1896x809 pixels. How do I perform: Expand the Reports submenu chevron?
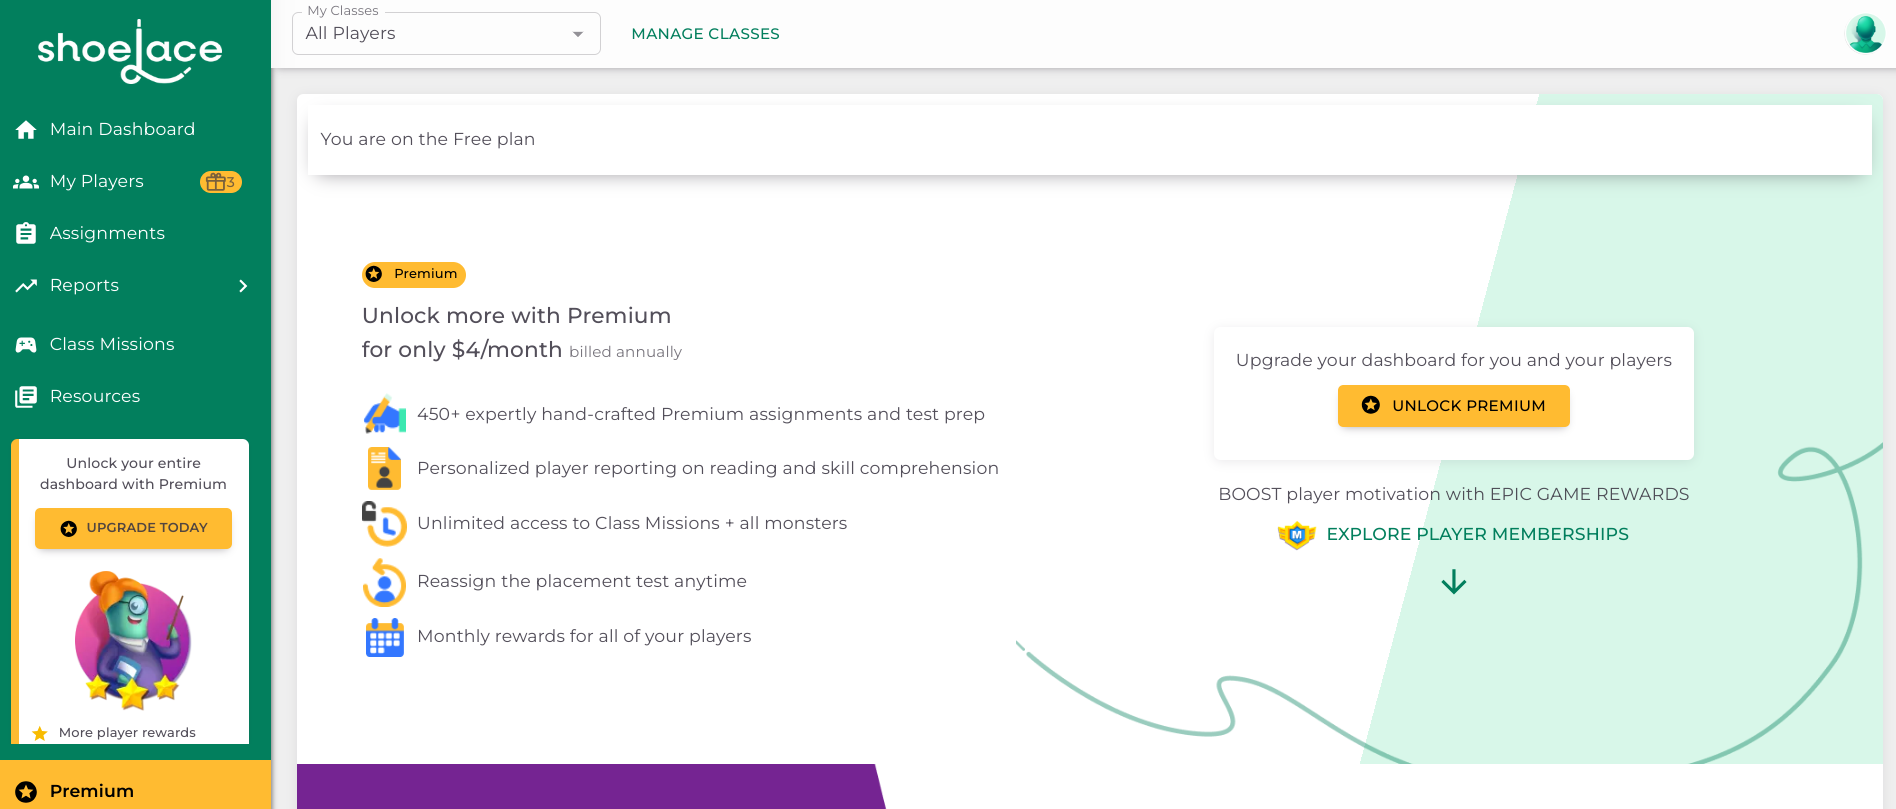(243, 286)
